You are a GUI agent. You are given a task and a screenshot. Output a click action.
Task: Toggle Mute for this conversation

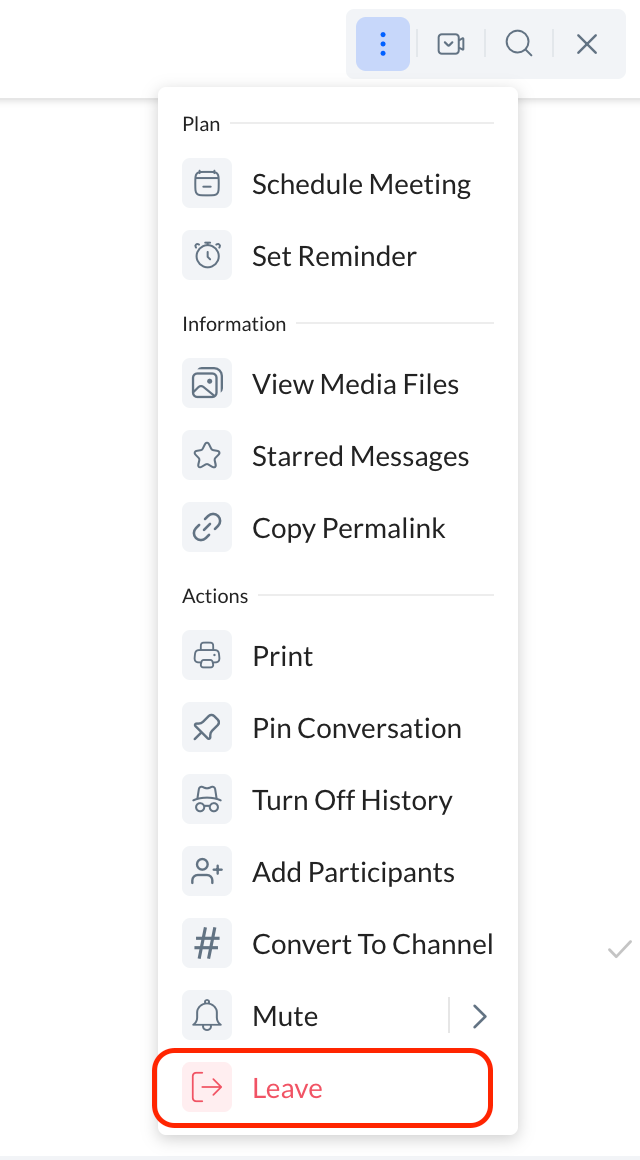click(285, 1016)
